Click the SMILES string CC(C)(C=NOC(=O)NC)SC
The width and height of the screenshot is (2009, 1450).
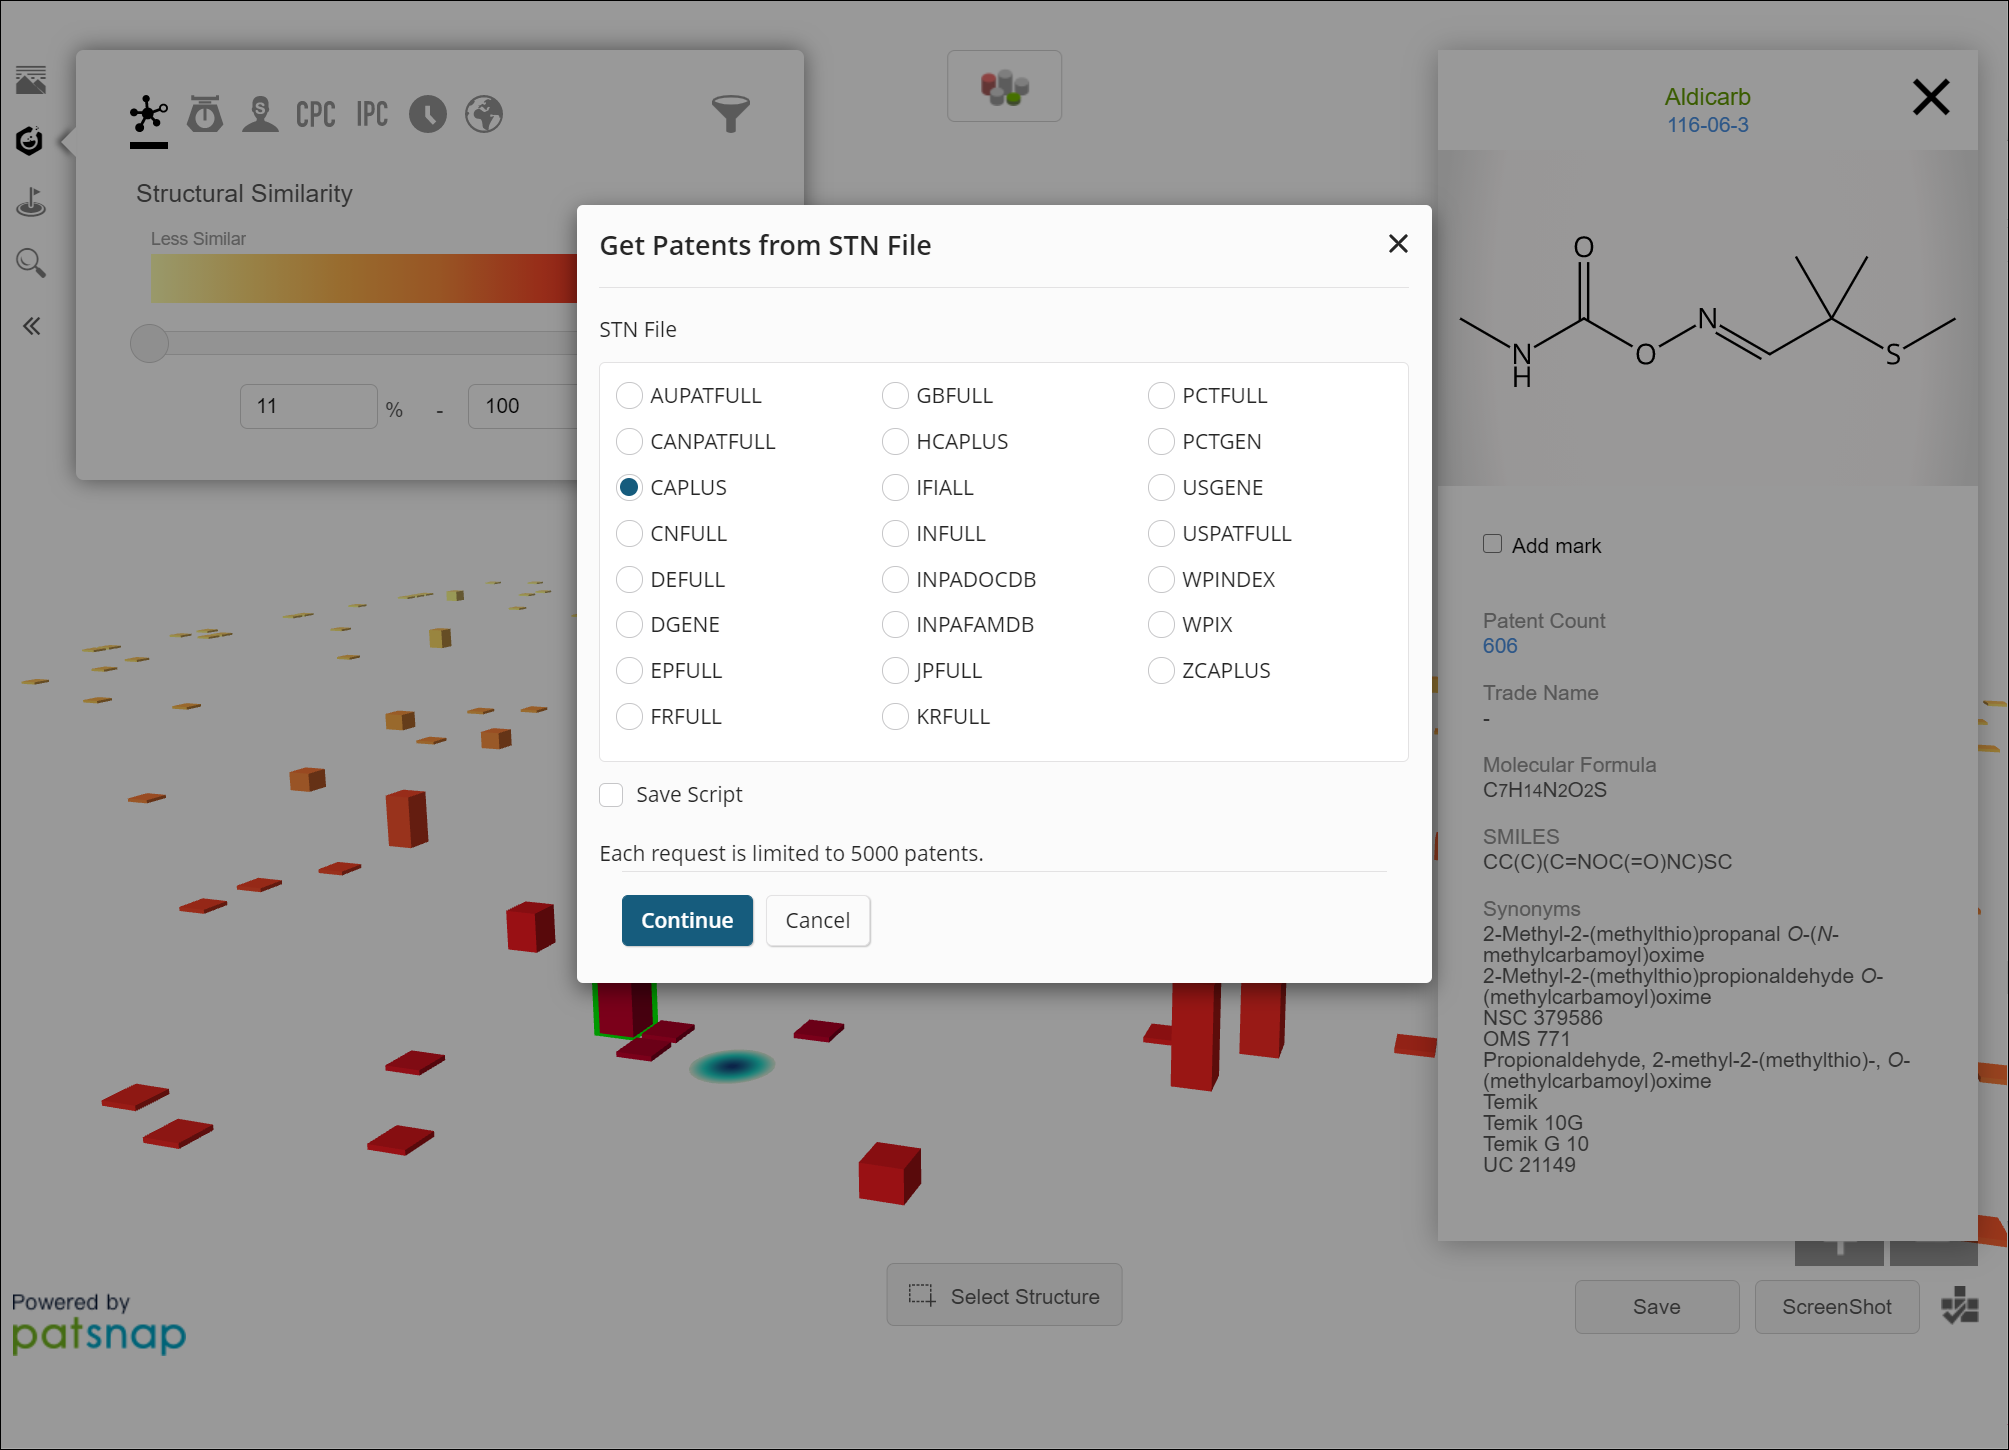pyautogui.click(x=1607, y=862)
